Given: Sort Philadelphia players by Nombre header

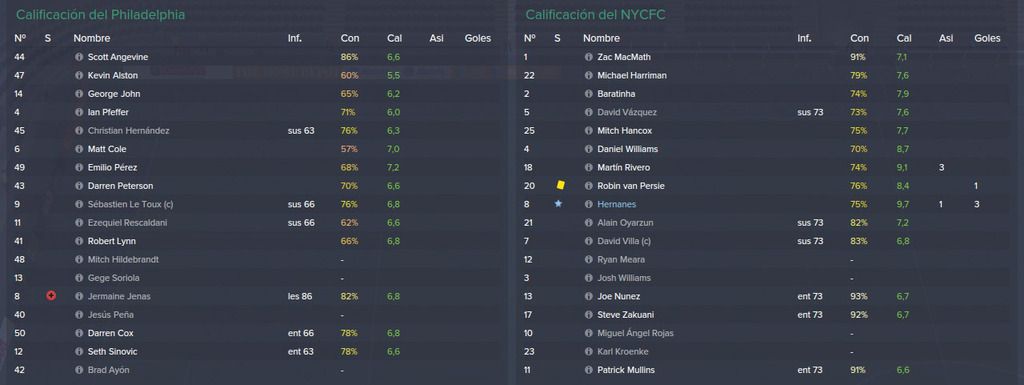Looking at the screenshot, I should [91, 38].
